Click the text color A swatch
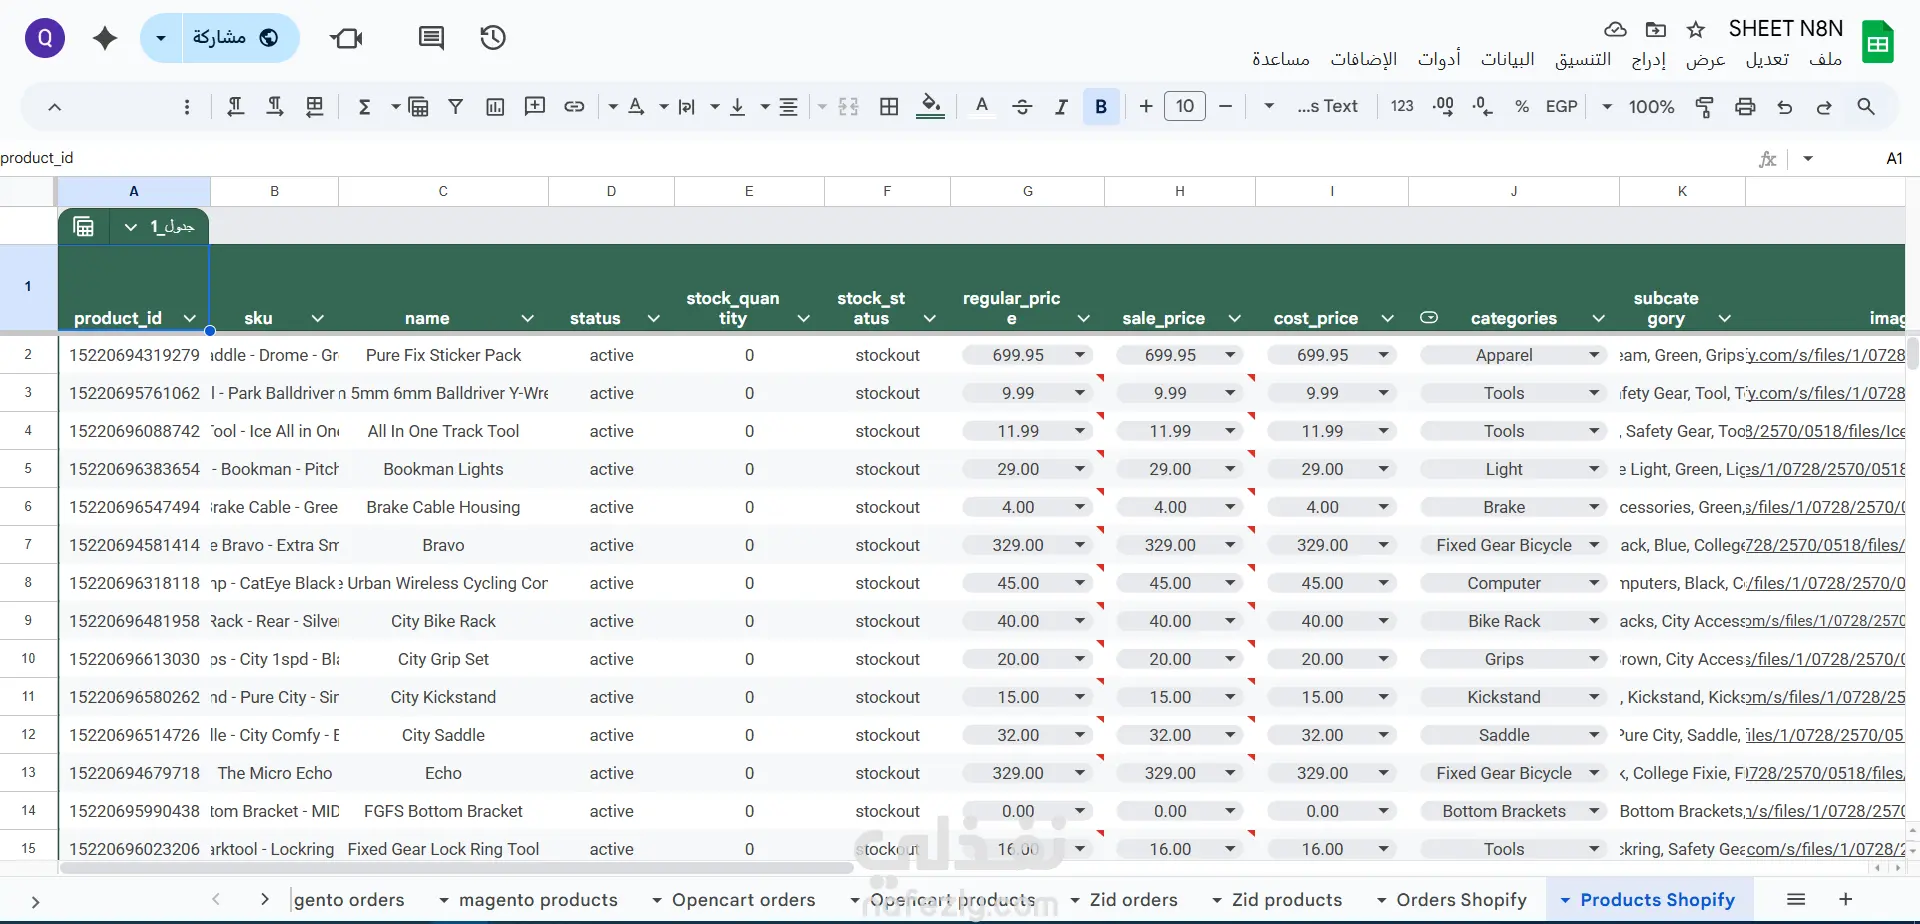Image resolution: width=1920 pixels, height=924 pixels. (982, 106)
